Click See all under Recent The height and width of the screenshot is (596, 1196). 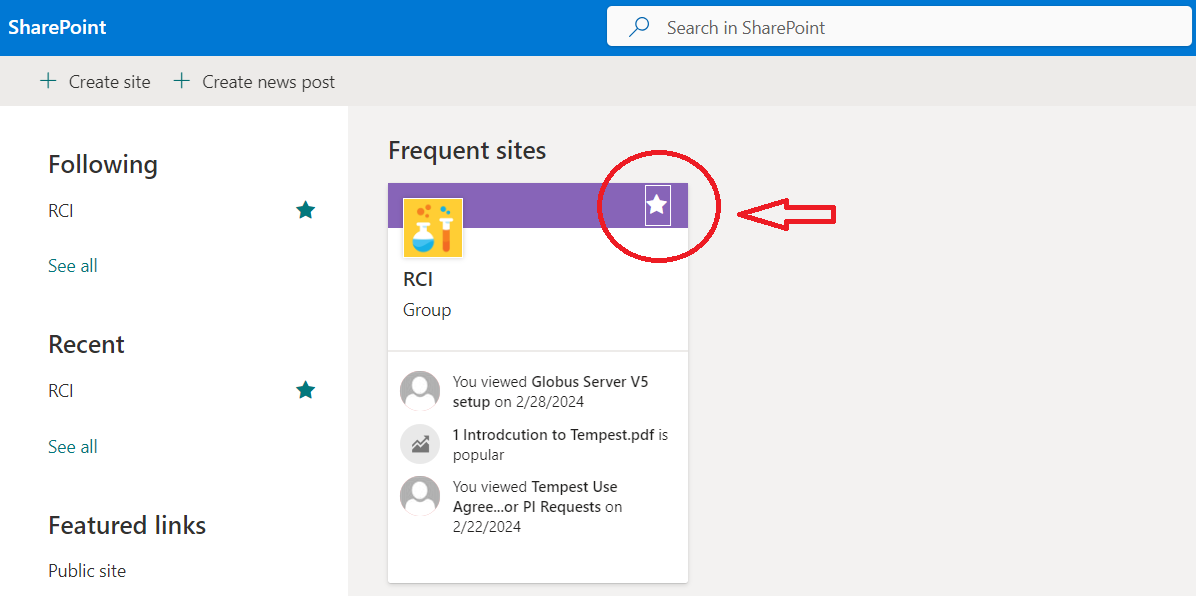[x=72, y=446]
